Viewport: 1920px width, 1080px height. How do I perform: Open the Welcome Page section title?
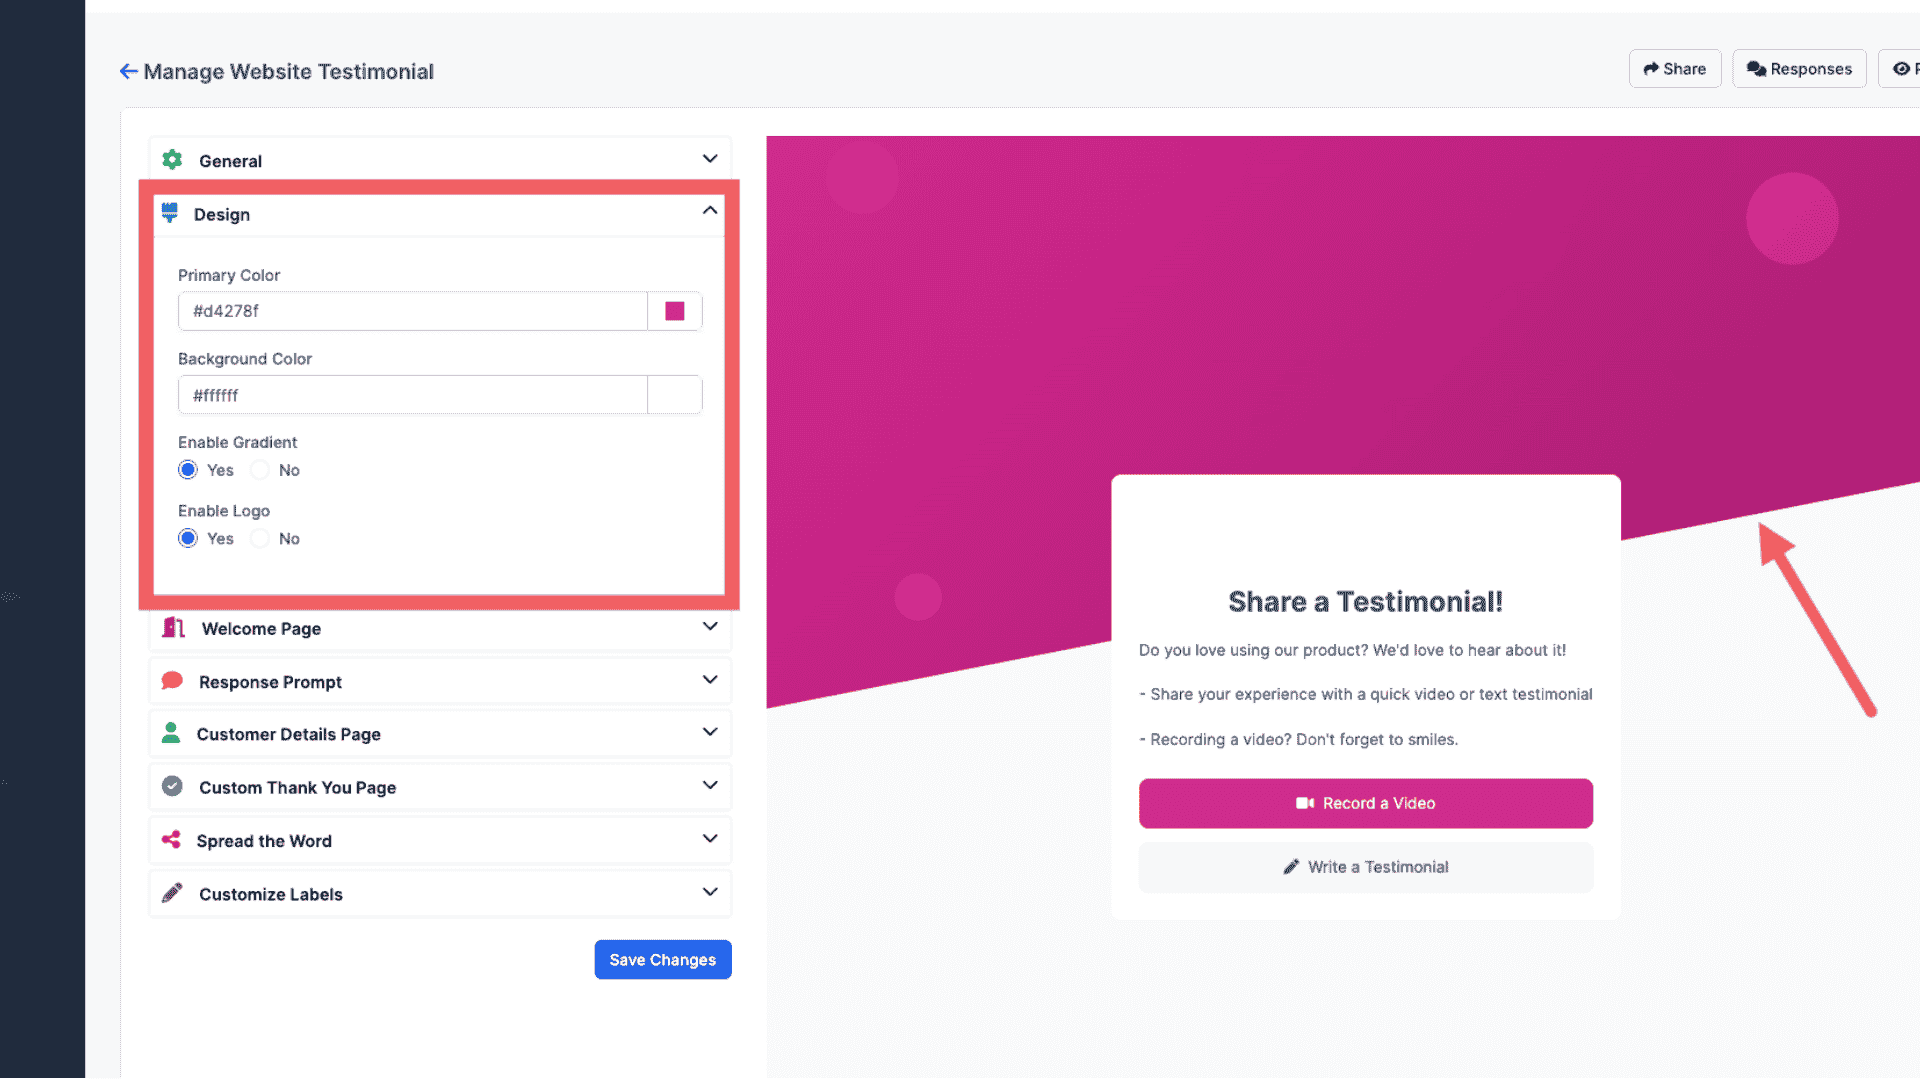261,628
